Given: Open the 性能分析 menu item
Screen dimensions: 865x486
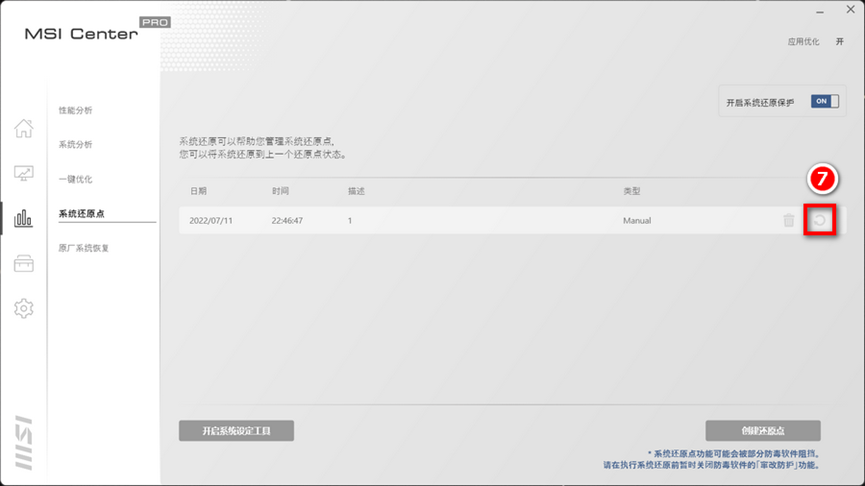Looking at the screenshot, I should pos(76,110).
